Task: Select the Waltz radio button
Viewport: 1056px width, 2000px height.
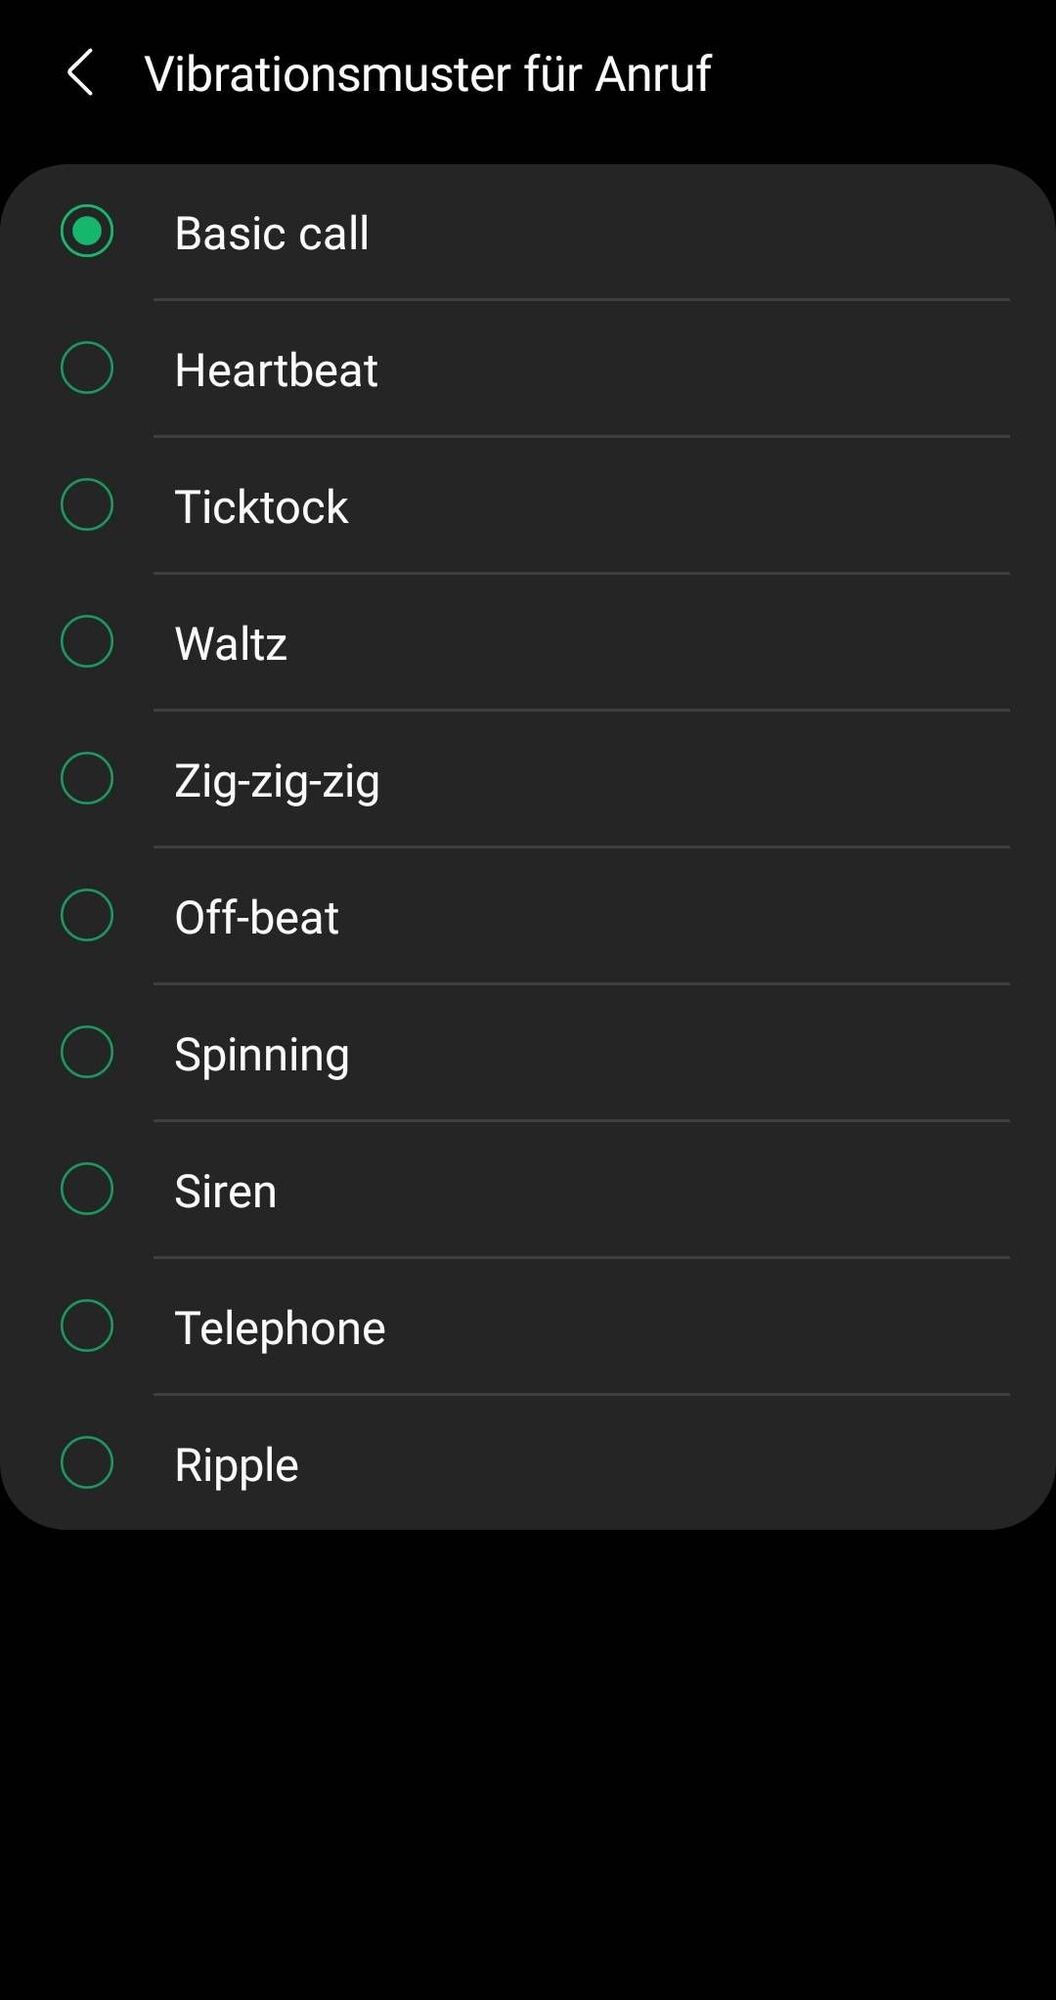Action: click(87, 642)
